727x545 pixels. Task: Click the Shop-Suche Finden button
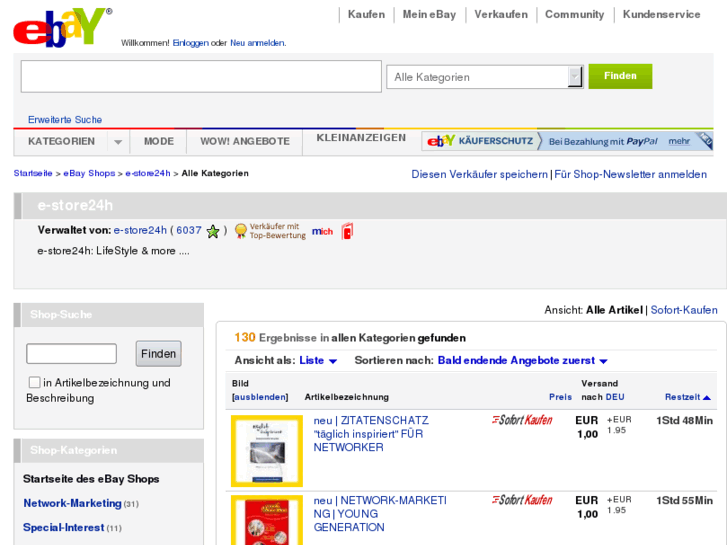(x=159, y=354)
